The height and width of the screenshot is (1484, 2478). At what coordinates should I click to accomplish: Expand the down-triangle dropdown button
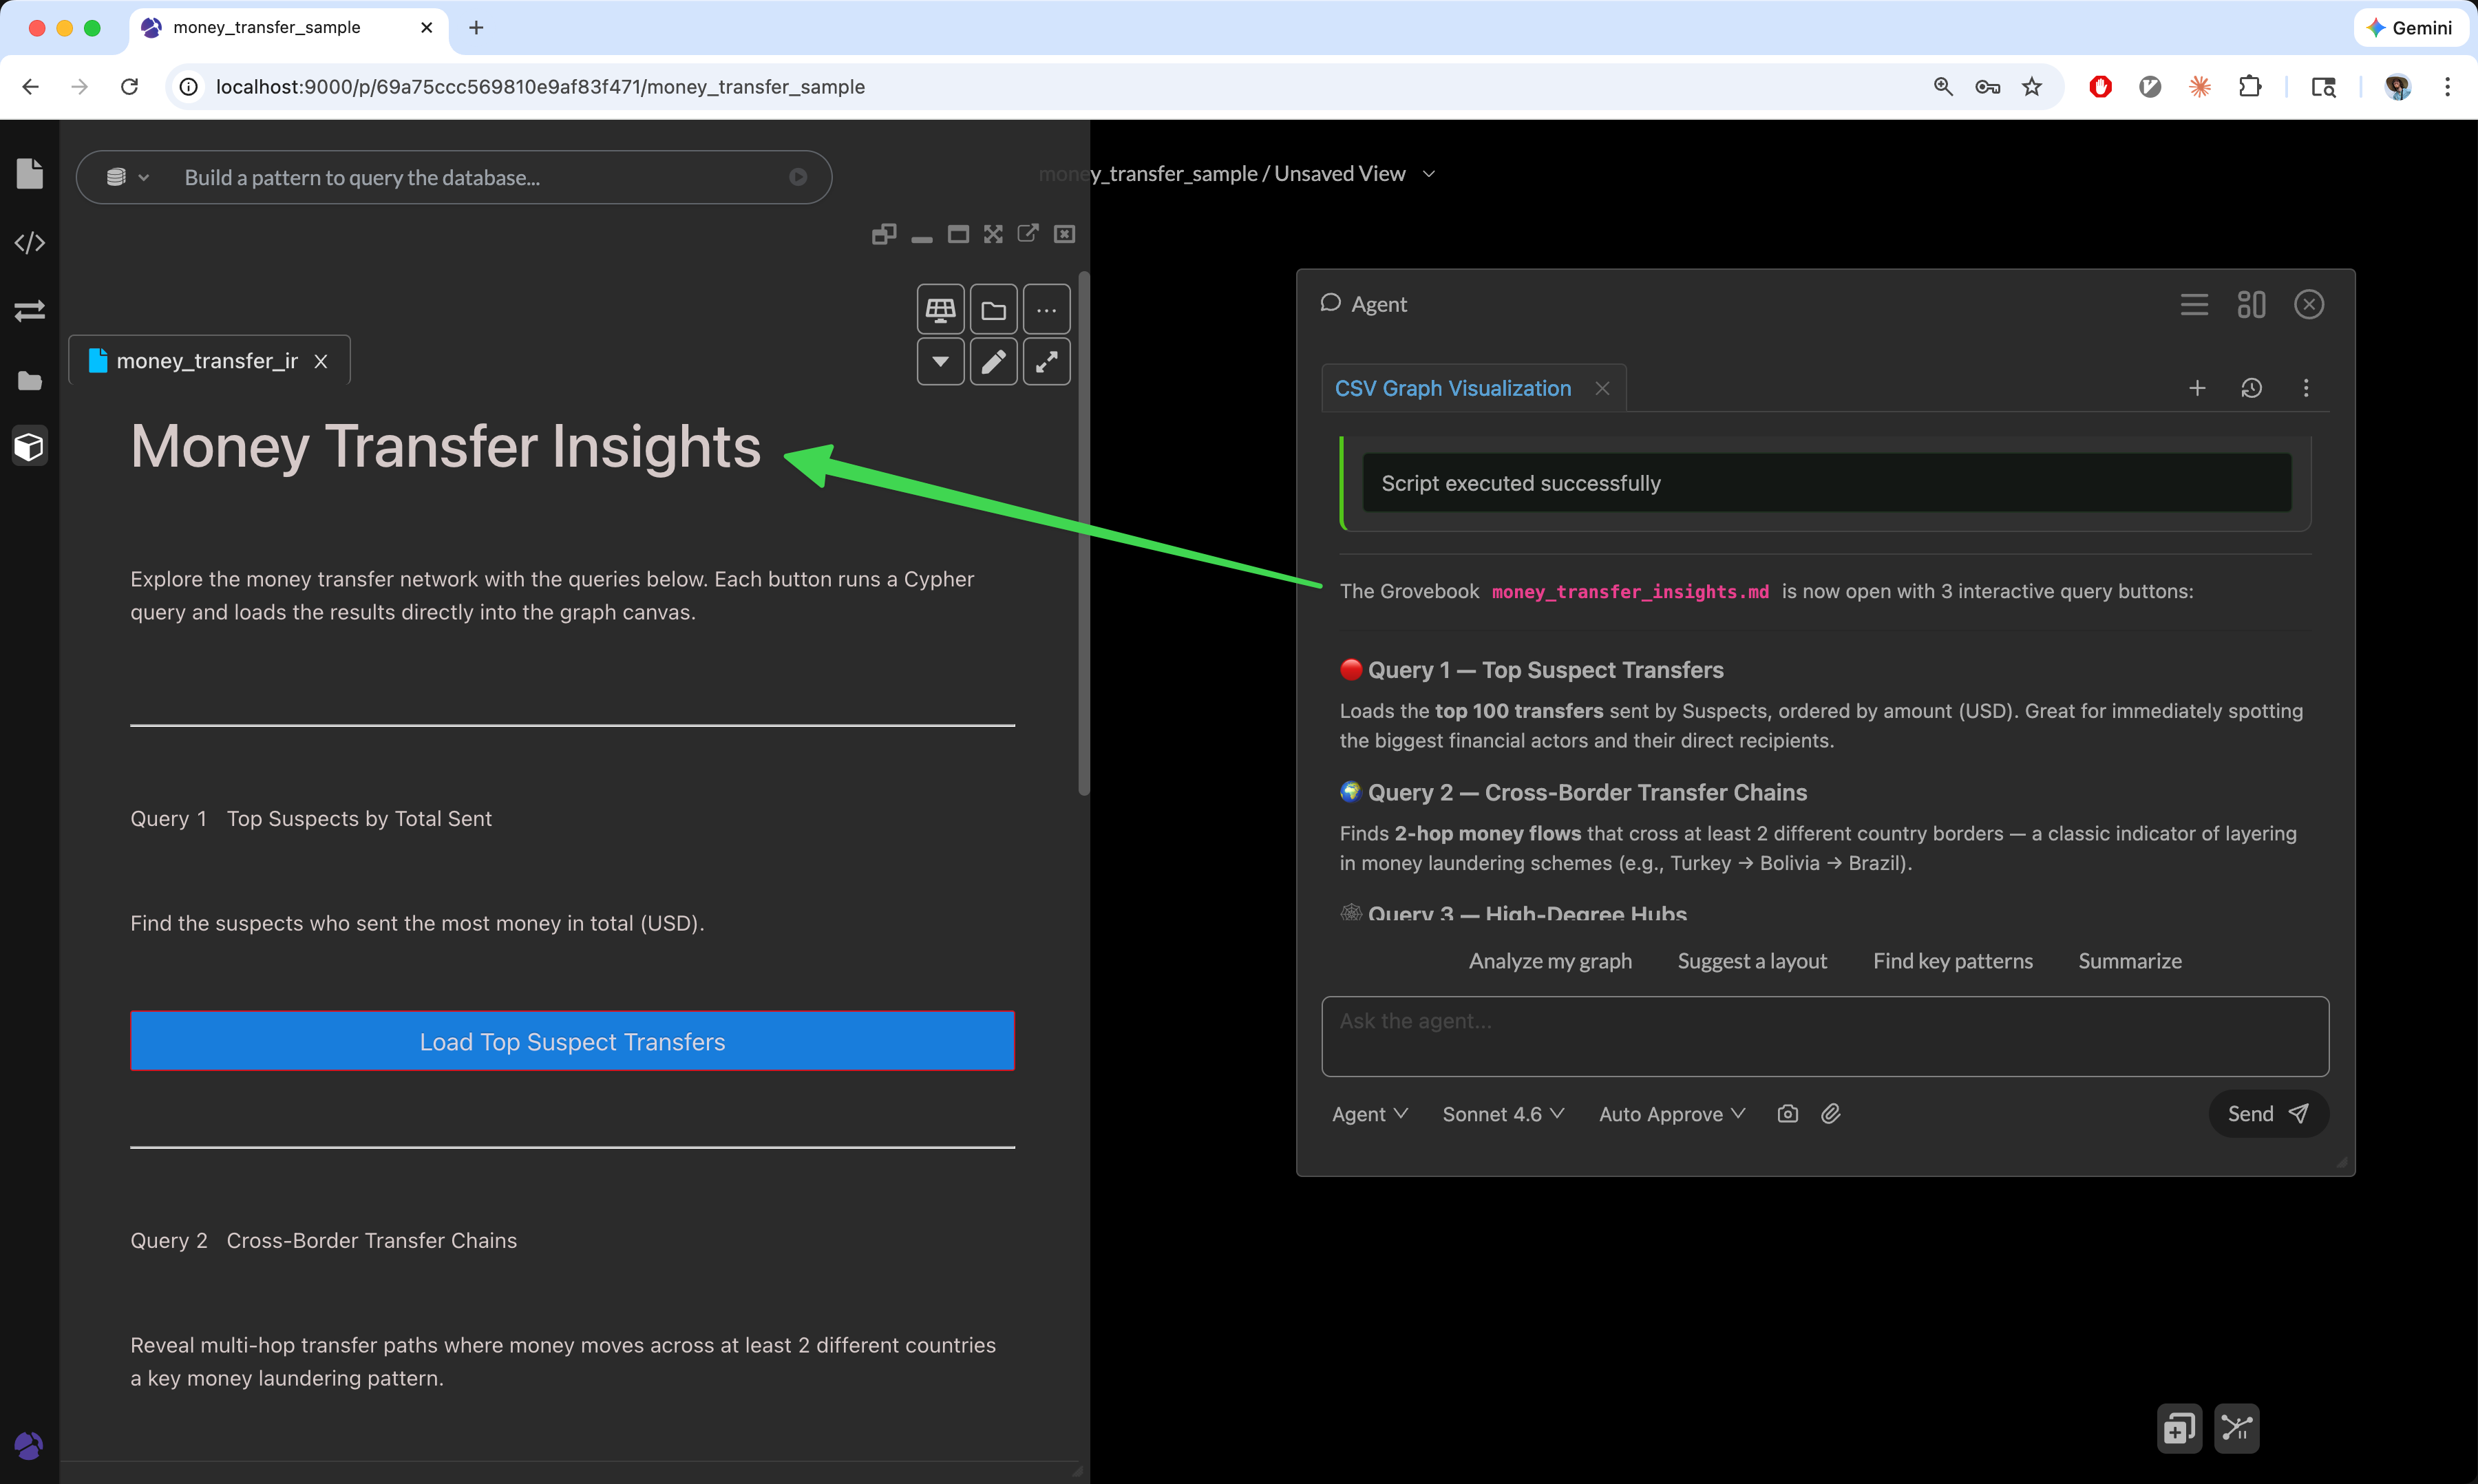point(940,361)
